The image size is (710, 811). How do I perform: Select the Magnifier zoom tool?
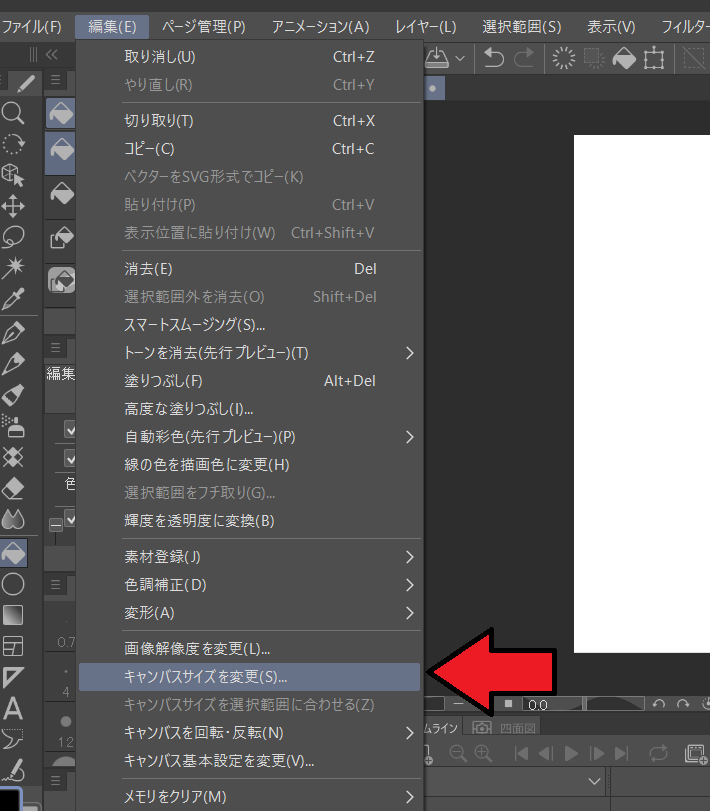tap(13, 112)
